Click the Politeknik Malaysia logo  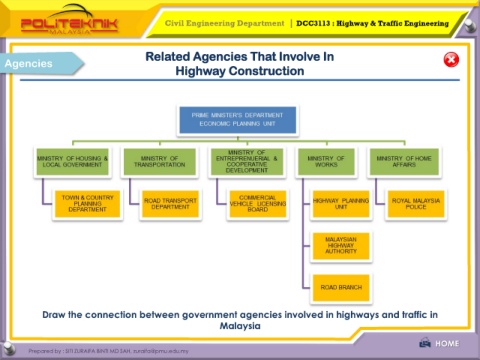pos(69,21)
